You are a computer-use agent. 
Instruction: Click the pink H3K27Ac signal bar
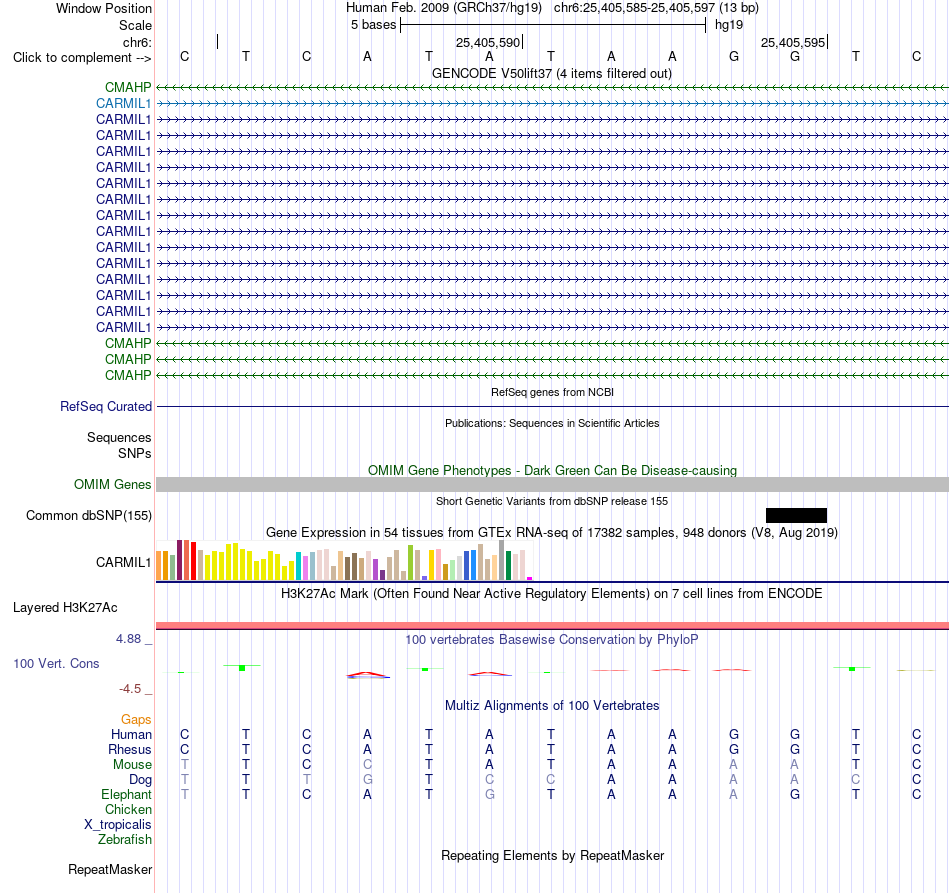(553, 625)
